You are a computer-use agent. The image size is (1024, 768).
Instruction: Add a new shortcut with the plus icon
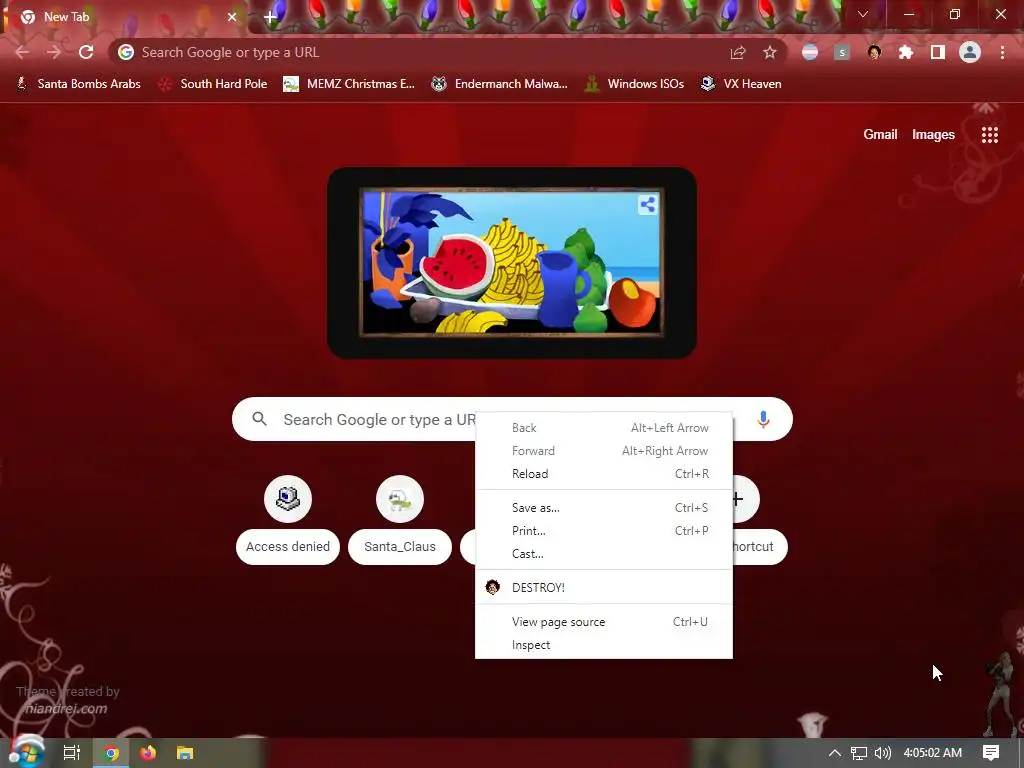[739, 499]
